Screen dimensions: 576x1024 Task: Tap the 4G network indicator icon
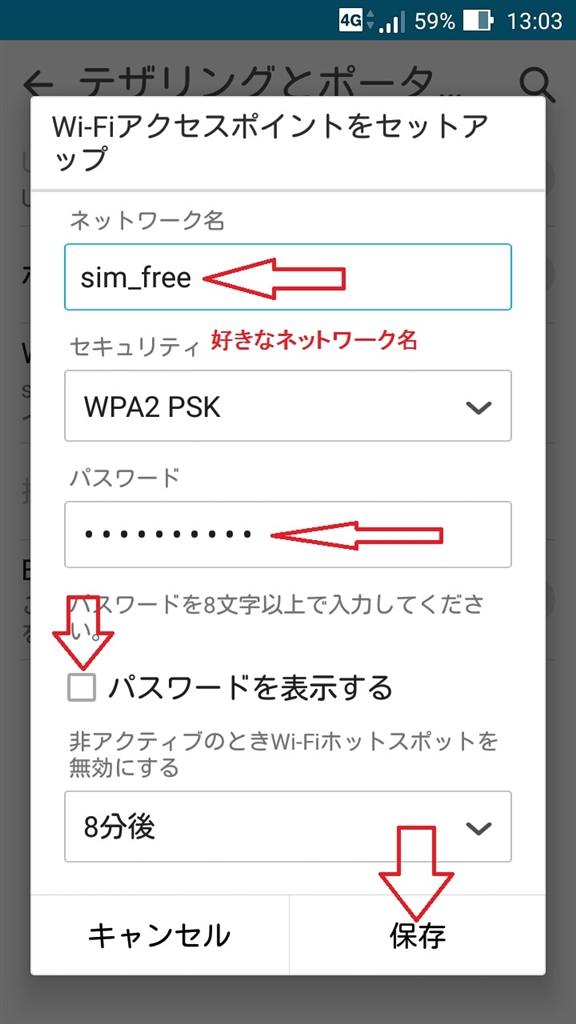pyautogui.click(x=350, y=20)
